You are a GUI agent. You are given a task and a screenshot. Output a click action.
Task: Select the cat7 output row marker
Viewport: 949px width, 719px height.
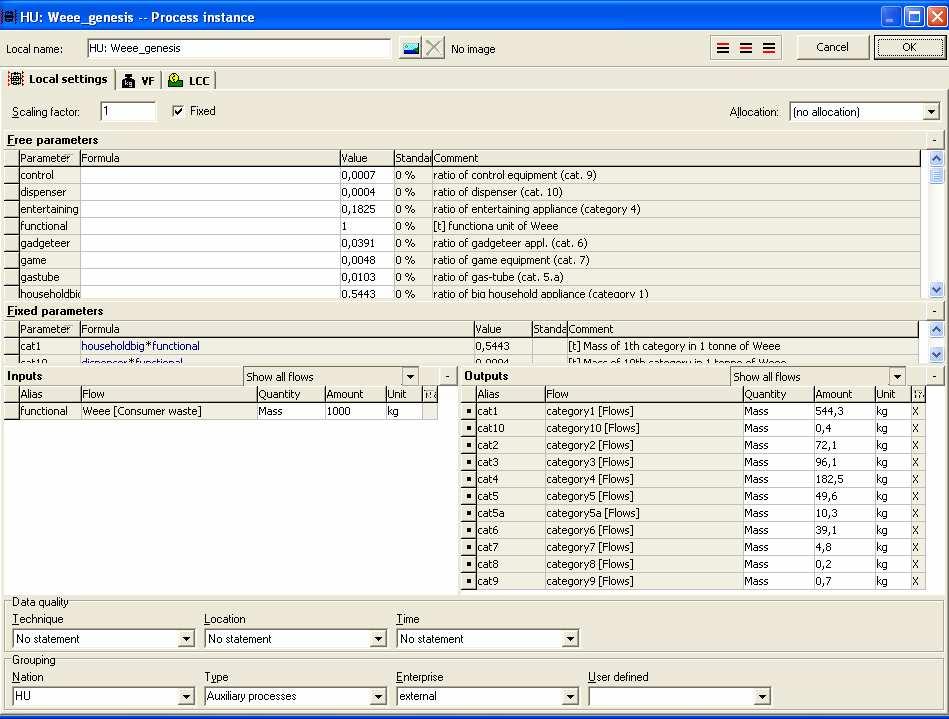pyautogui.click(x=468, y=547)
